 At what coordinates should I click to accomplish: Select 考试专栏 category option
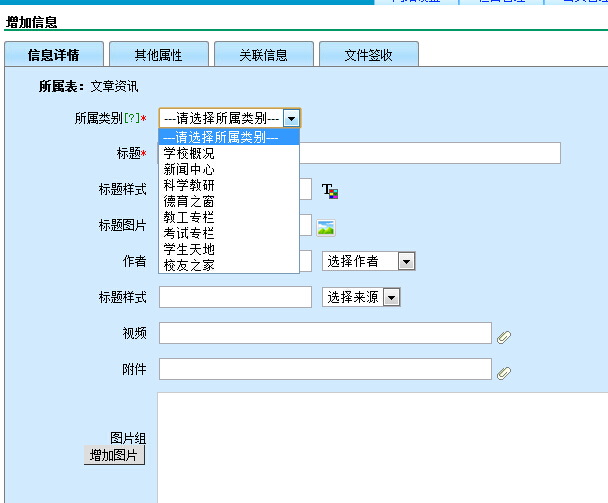click(x=189, y=233)
